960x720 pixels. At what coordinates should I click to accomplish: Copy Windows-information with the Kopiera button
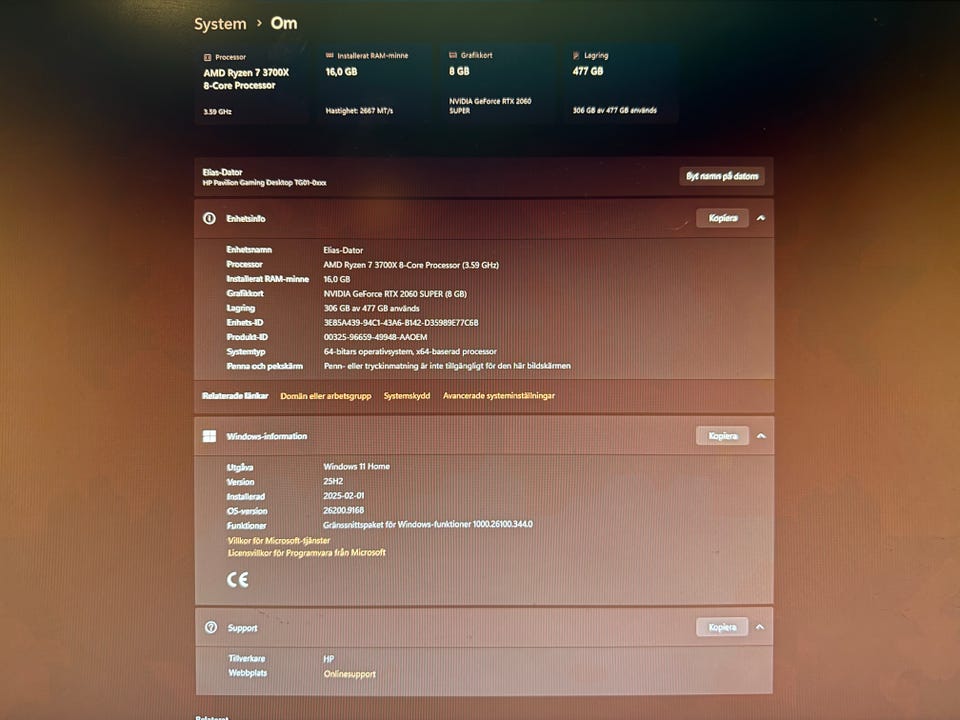click(722, 436)
